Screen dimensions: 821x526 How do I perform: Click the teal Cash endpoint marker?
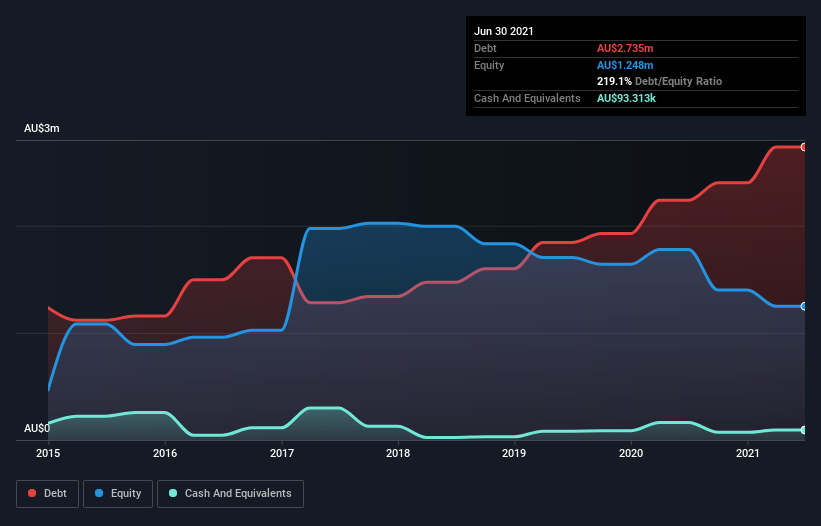point(804,430)
